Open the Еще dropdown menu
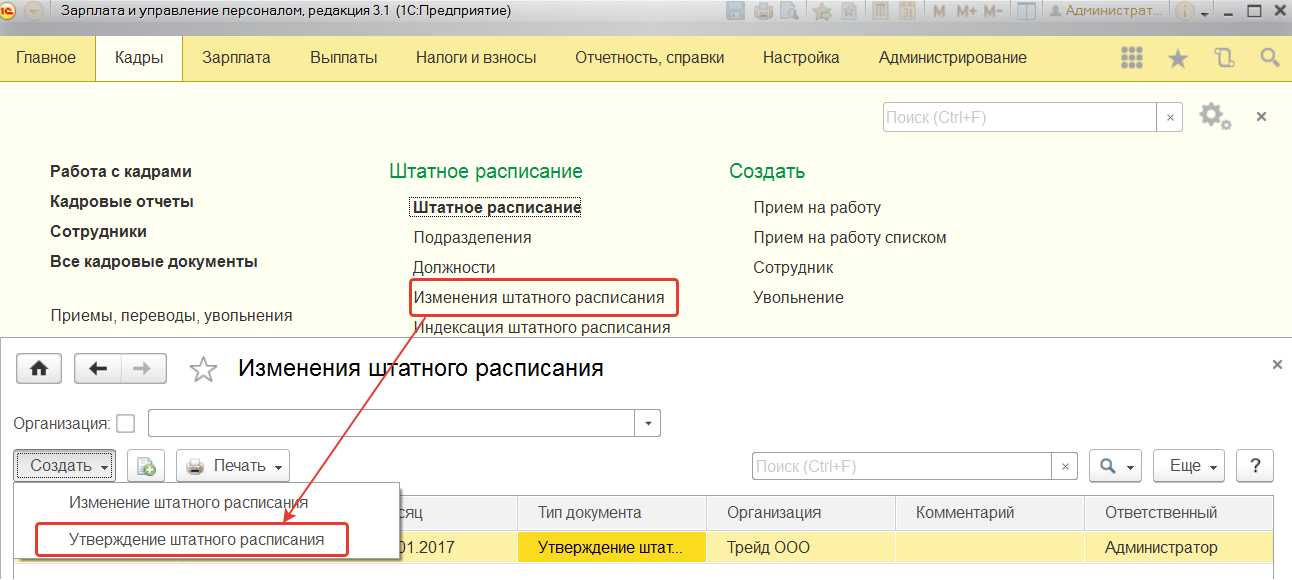Viewport: 1292px width, 580px height. click(1189, 466)
